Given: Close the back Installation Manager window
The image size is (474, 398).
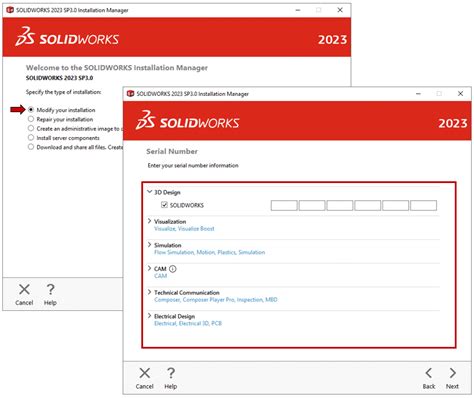Looking at the screenshot, I should (x=340, y=10).
